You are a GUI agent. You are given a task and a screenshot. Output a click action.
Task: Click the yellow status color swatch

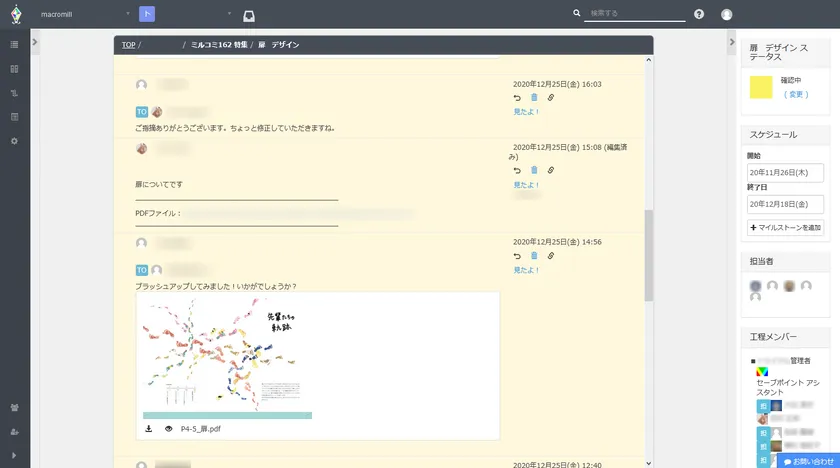pos(761,87)
